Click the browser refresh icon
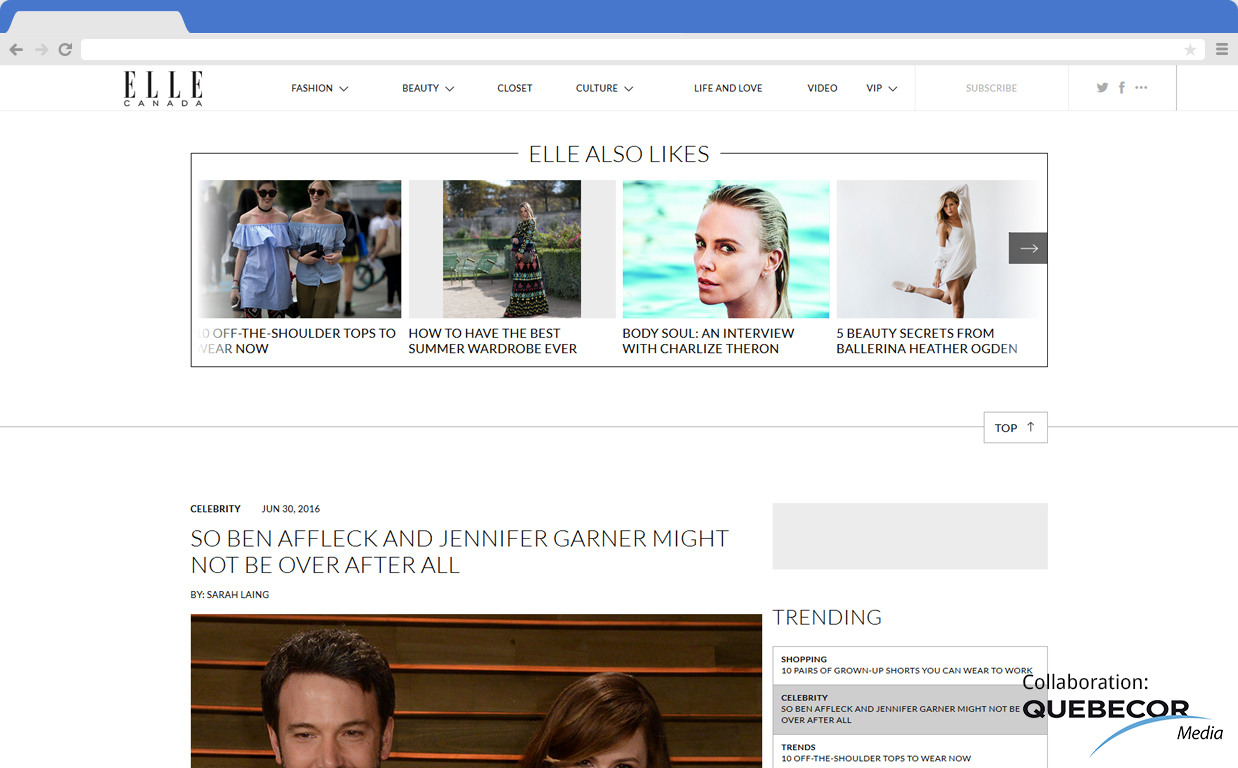Viewport: 1238px width, 768px height. click(65, 48)
